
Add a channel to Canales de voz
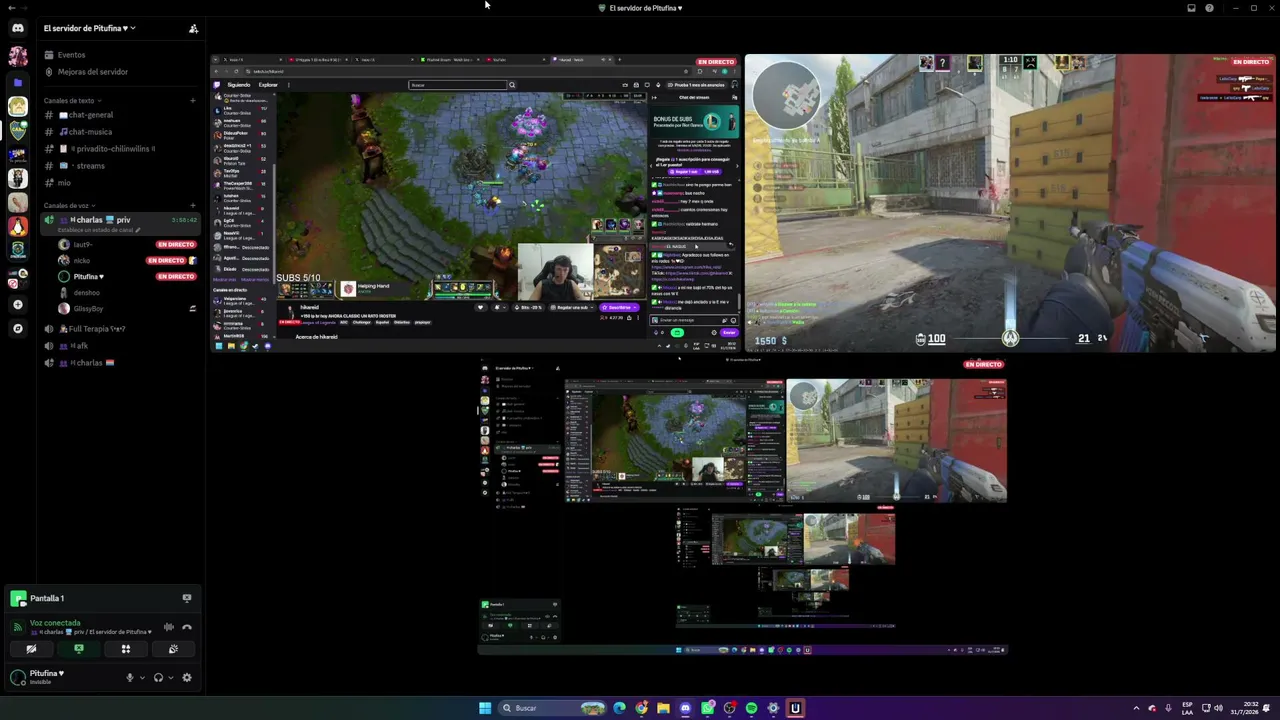[x=193, y=205]
